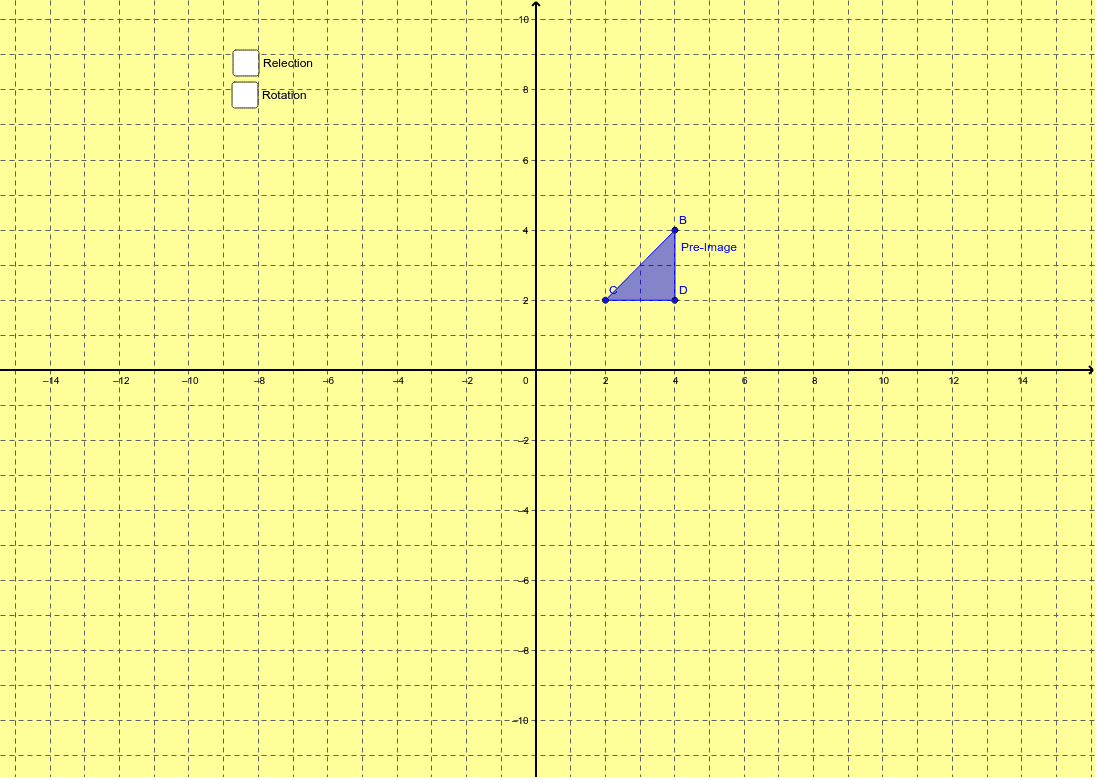Click the y-axis label −6

(524, 580)
